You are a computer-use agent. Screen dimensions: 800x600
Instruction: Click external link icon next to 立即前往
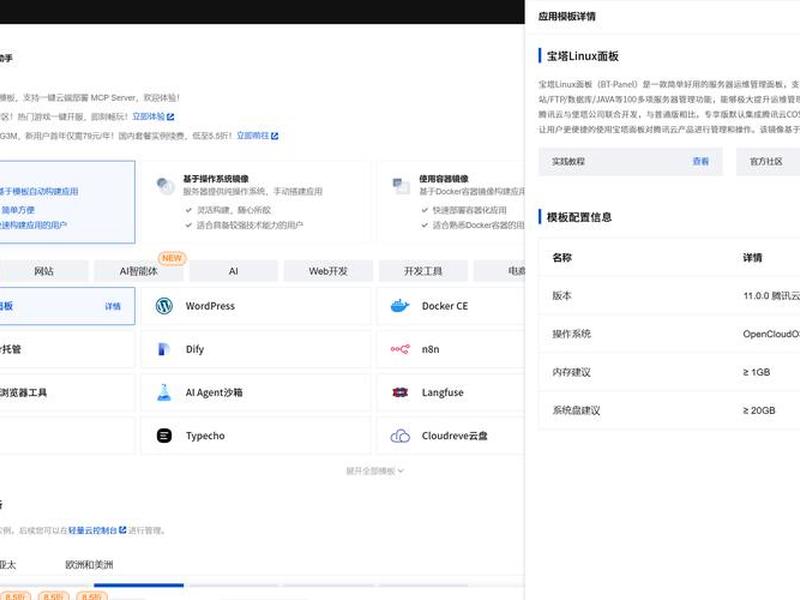274,136
